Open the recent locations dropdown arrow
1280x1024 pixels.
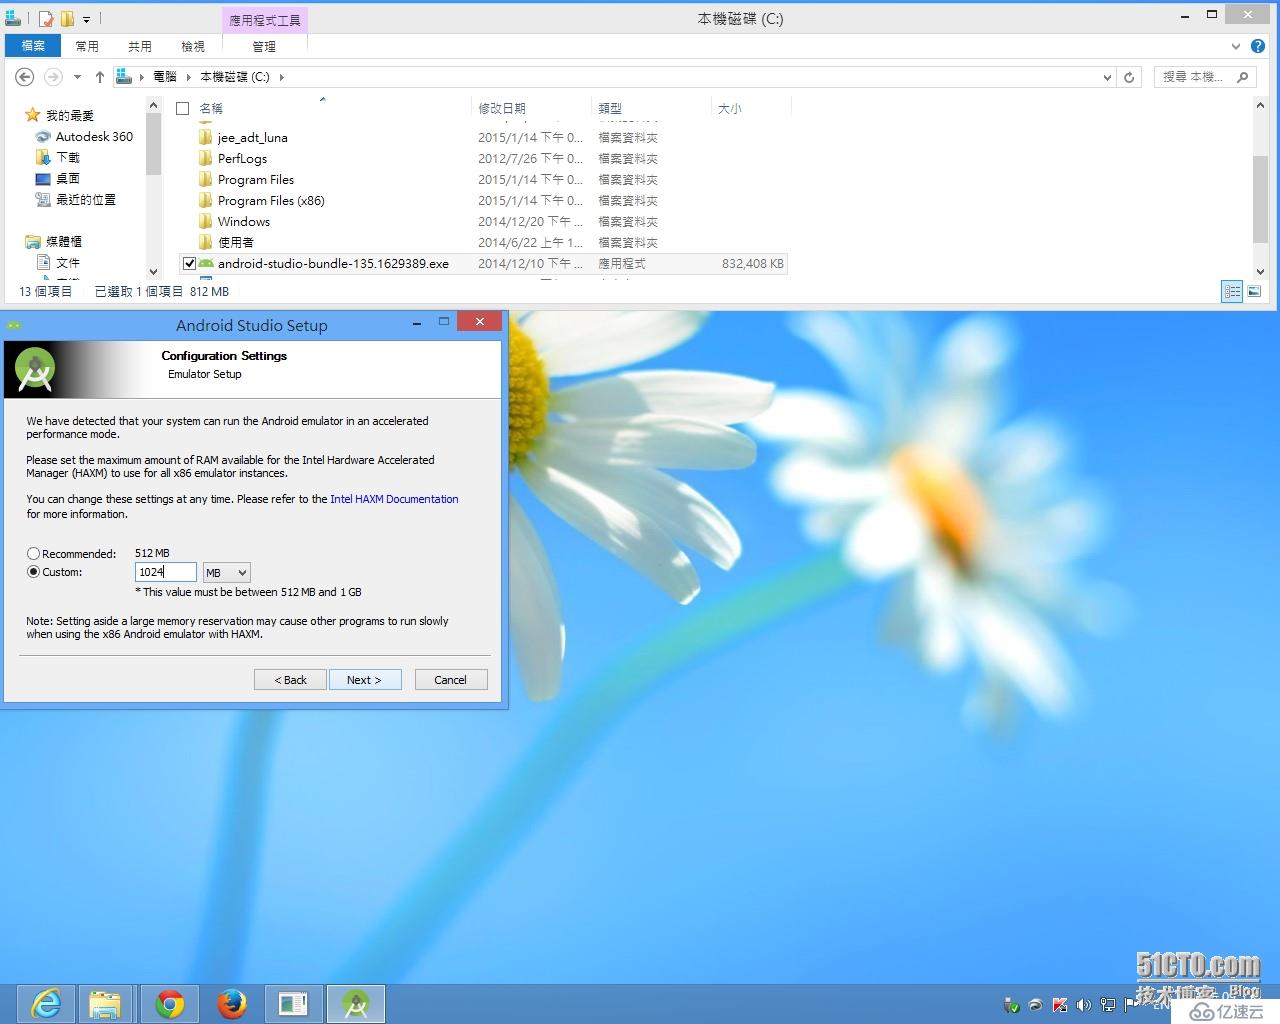[77, 77]
